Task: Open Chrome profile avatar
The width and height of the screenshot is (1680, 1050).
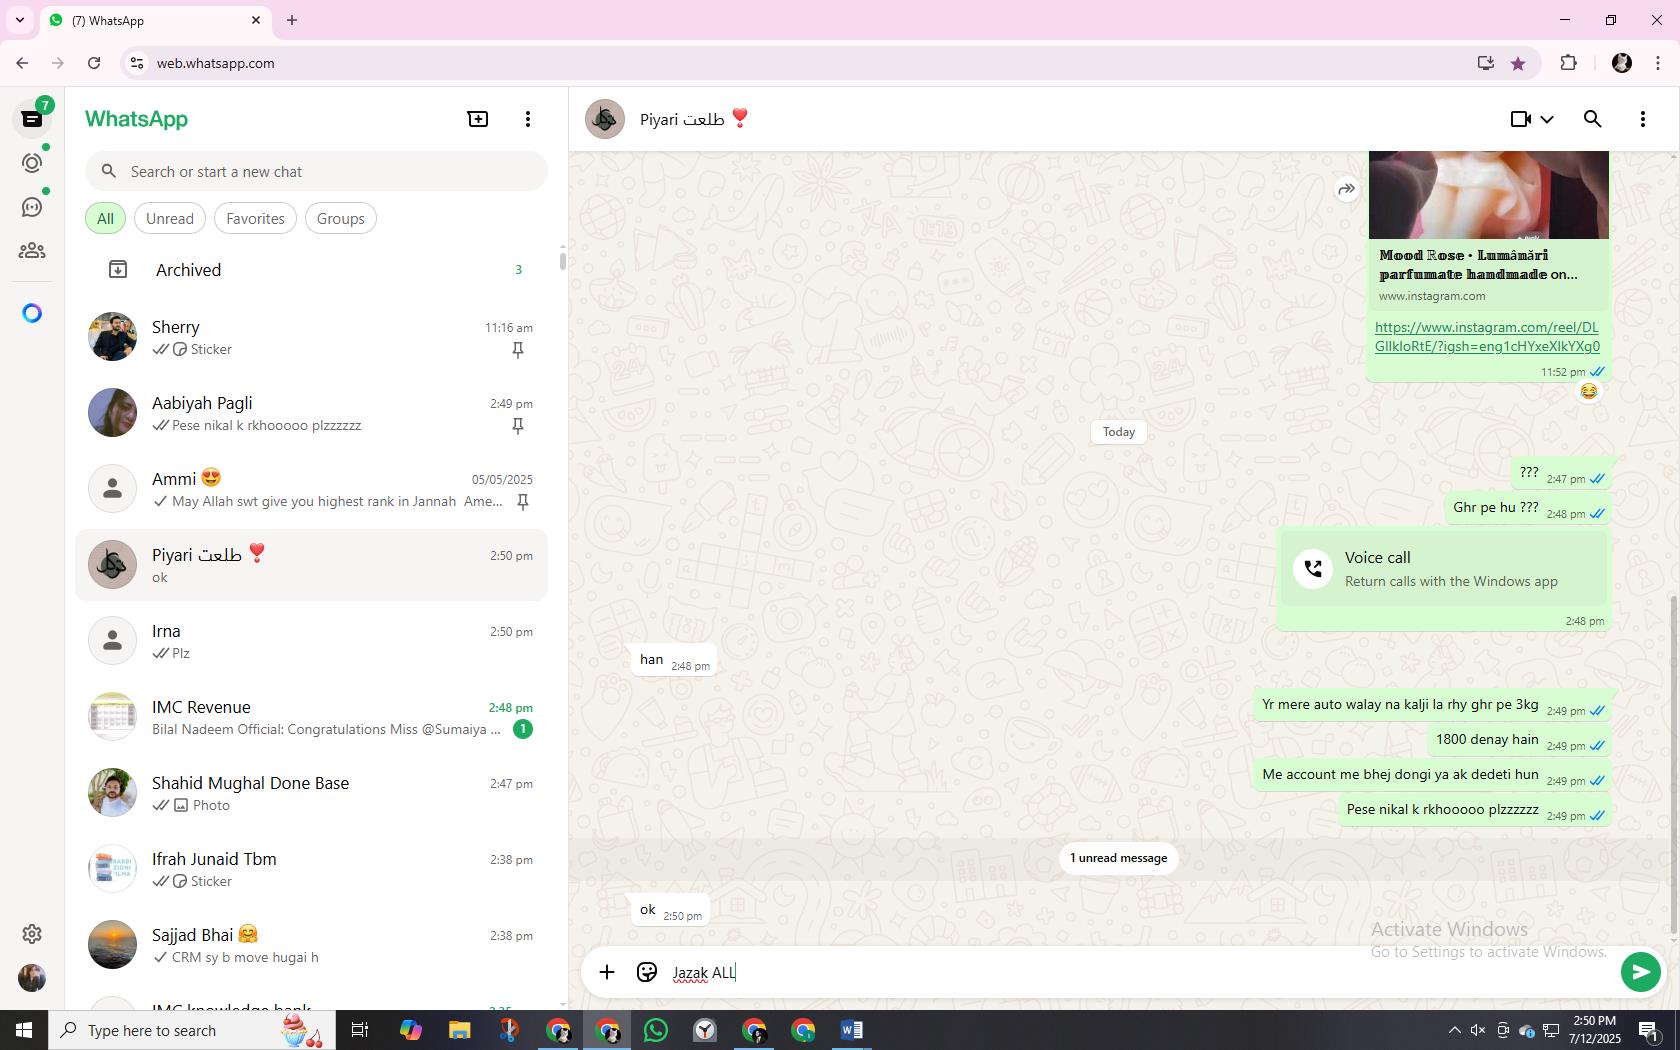Action: point(1622,63)
